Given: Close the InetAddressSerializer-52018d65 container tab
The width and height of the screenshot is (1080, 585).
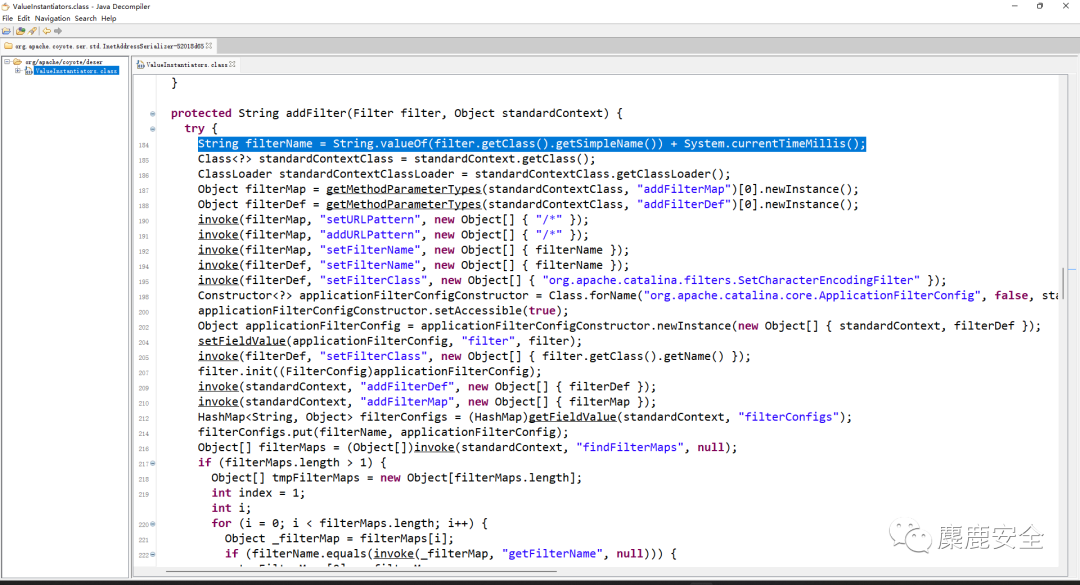Looking at the screenshot, I should pos(209,45).
